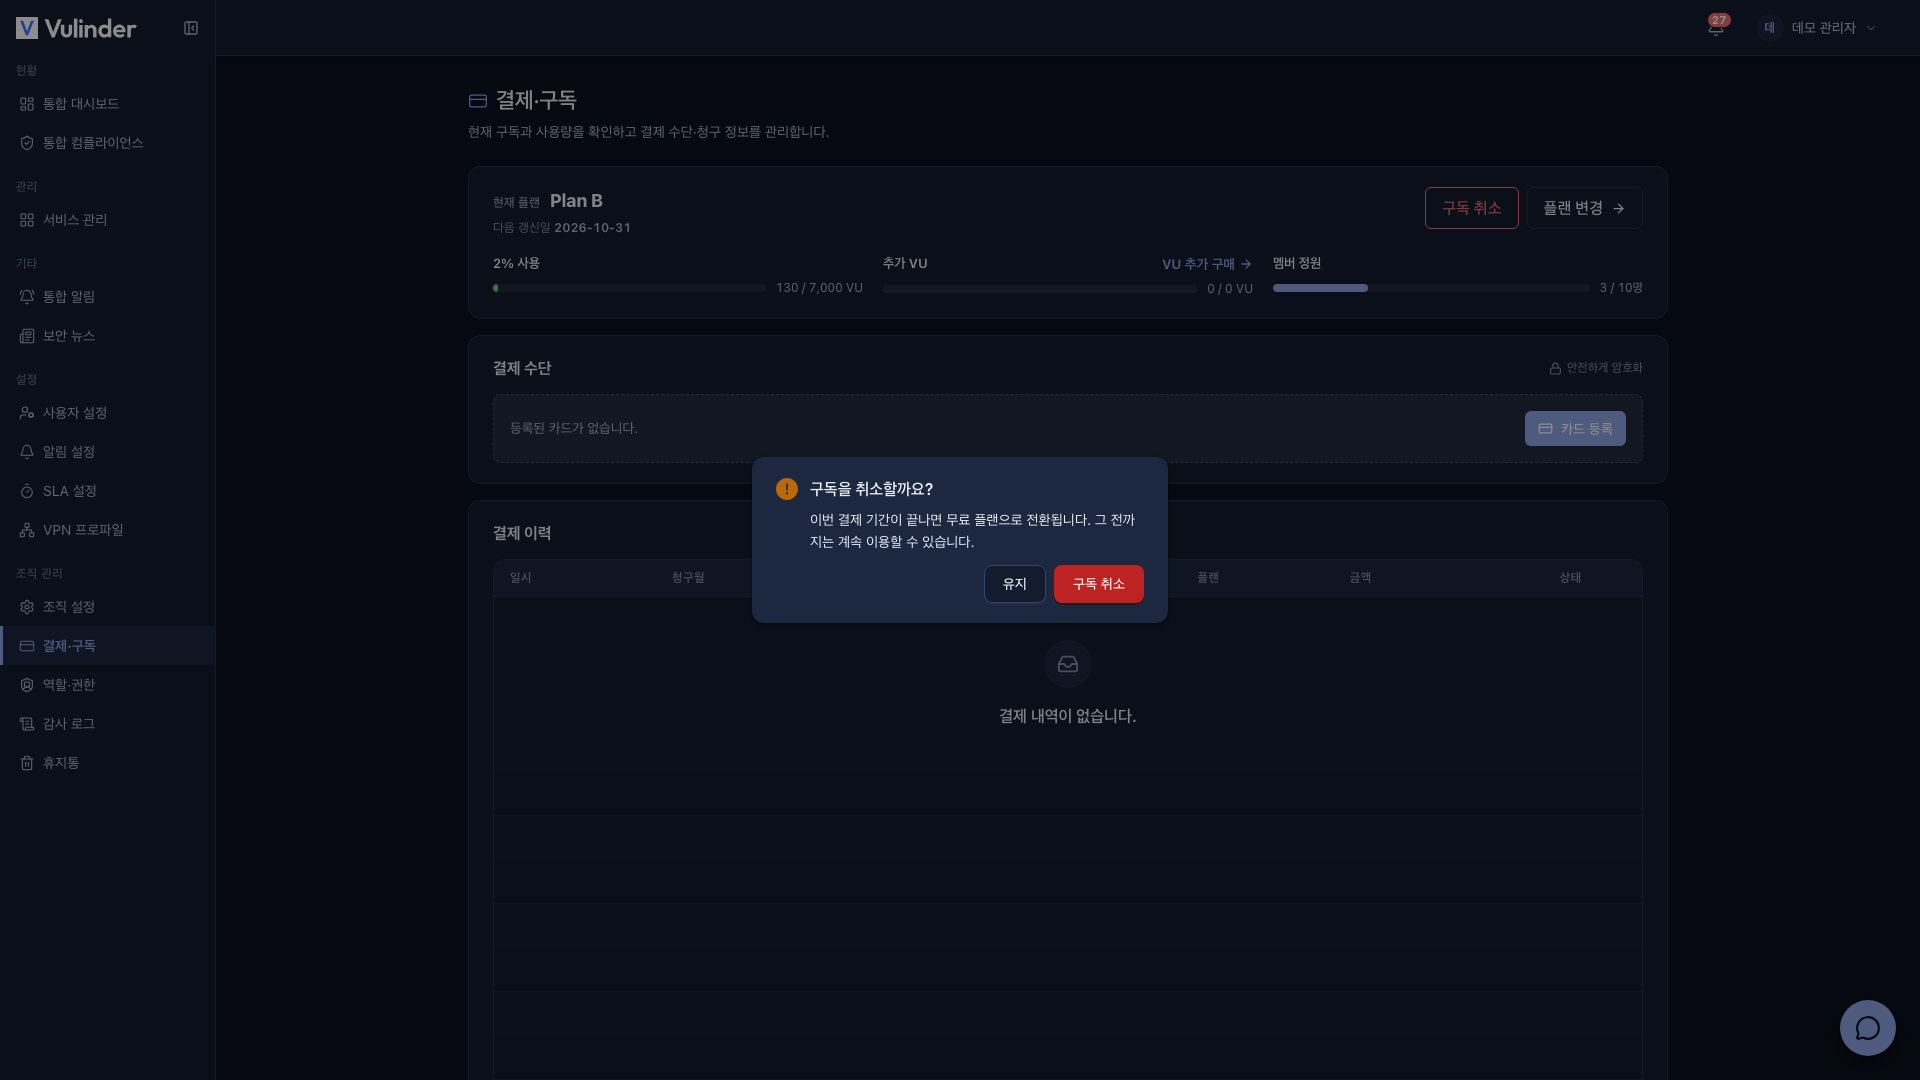Screen dimensions: 1920x1080
Task: Click the 데 avatar circle
Action: pyautogui.click(x=1769, y=28)
